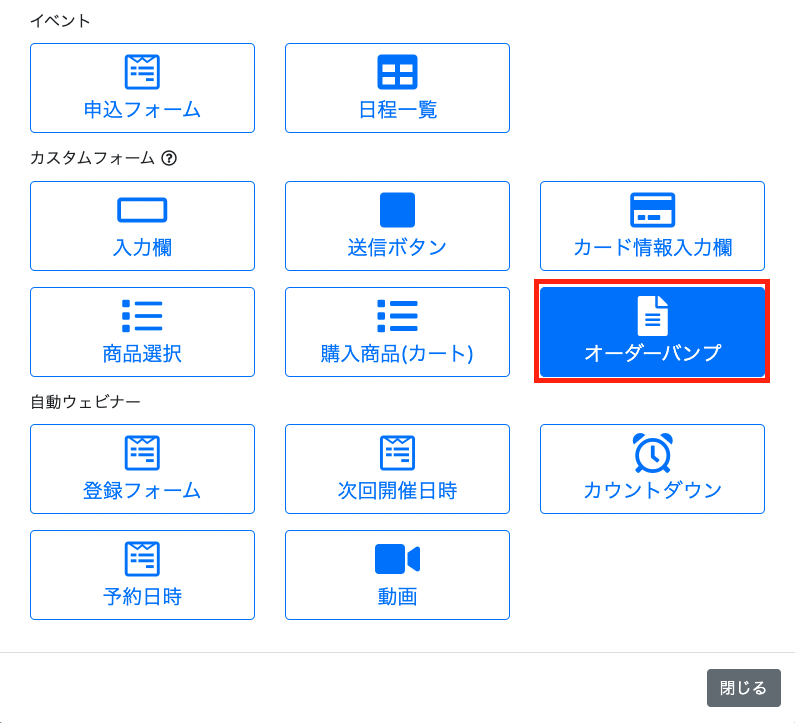The height and width of the screenshot is (723, 795).
Task: Click the rectangle outline icon for 入力欄
Action: click(142, 210)
